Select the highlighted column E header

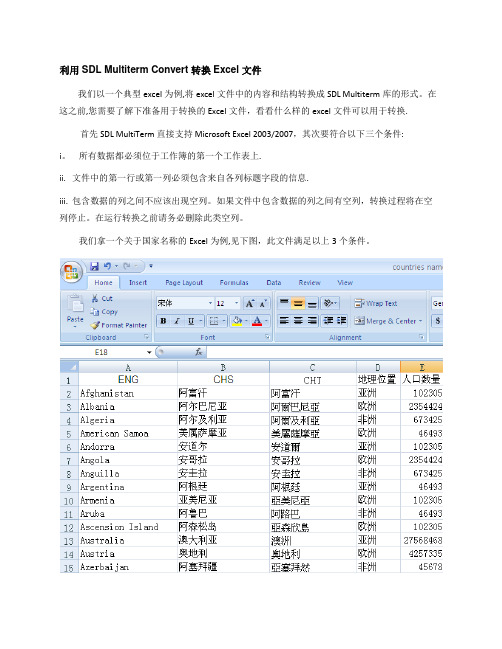click(421, 367)
